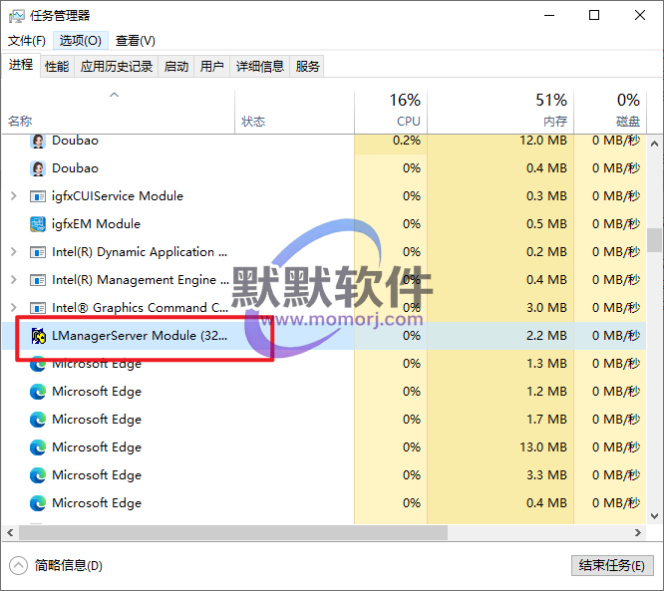Click the vertical scrollbar of the process list

pos(654,240)
